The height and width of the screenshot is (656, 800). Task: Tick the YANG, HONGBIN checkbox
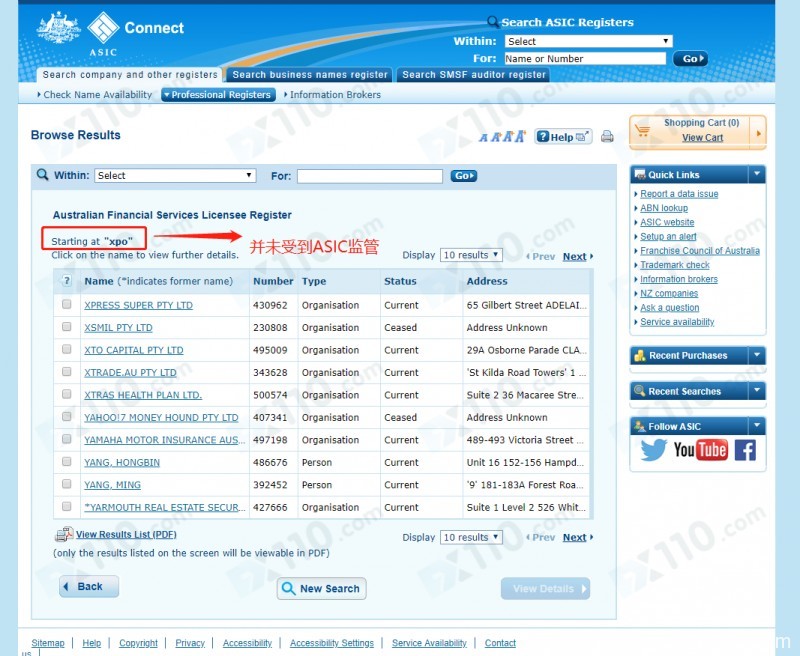66,461
